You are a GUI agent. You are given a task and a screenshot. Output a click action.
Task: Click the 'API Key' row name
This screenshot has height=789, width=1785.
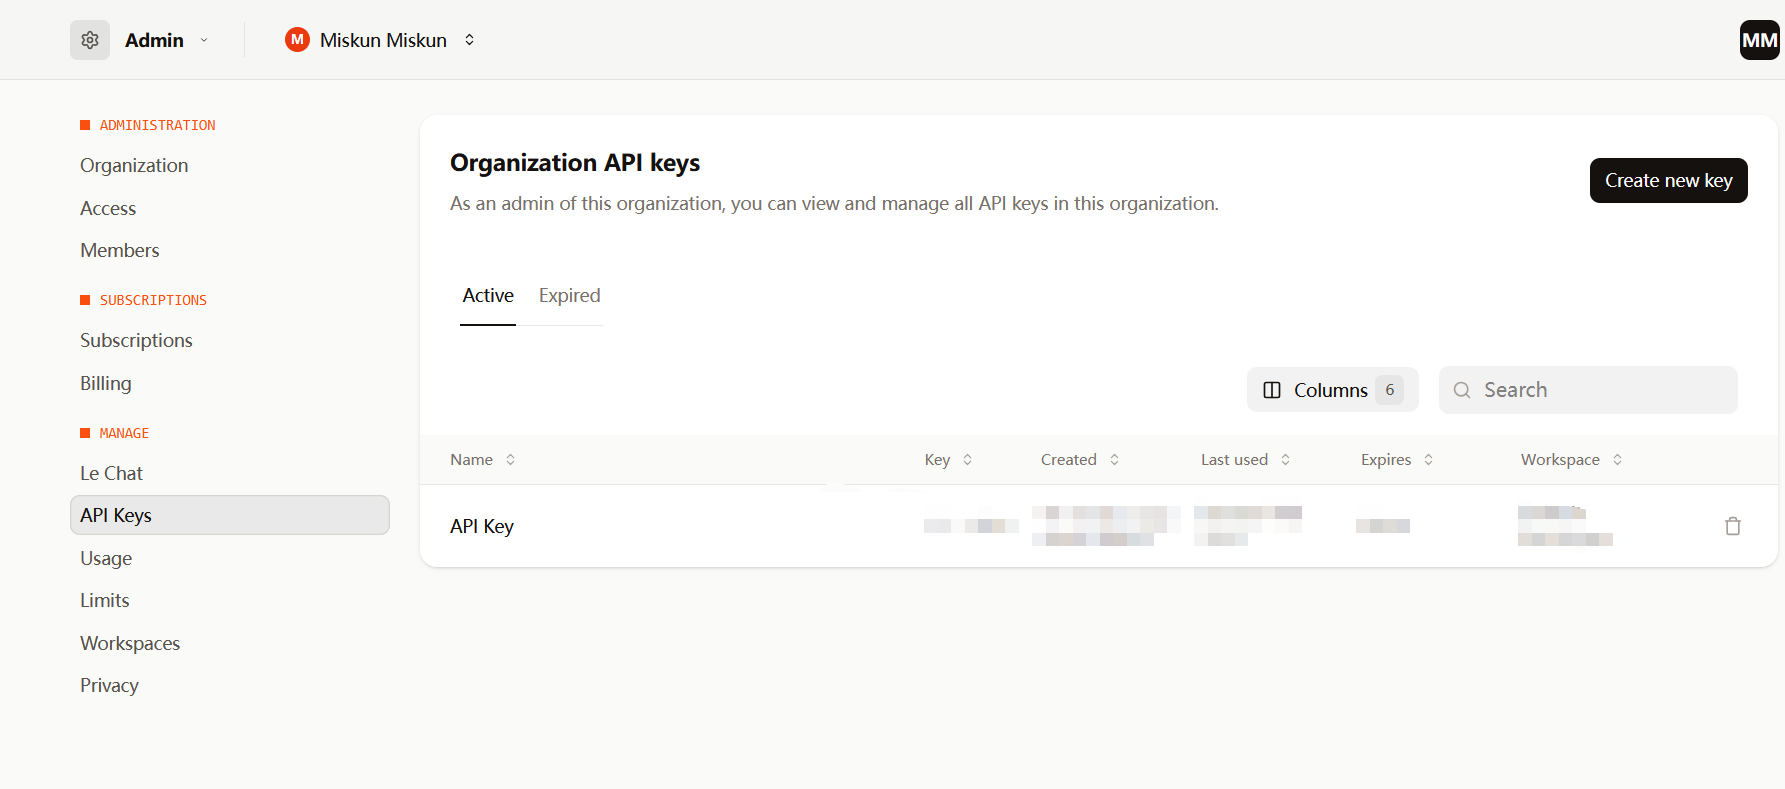482,526
